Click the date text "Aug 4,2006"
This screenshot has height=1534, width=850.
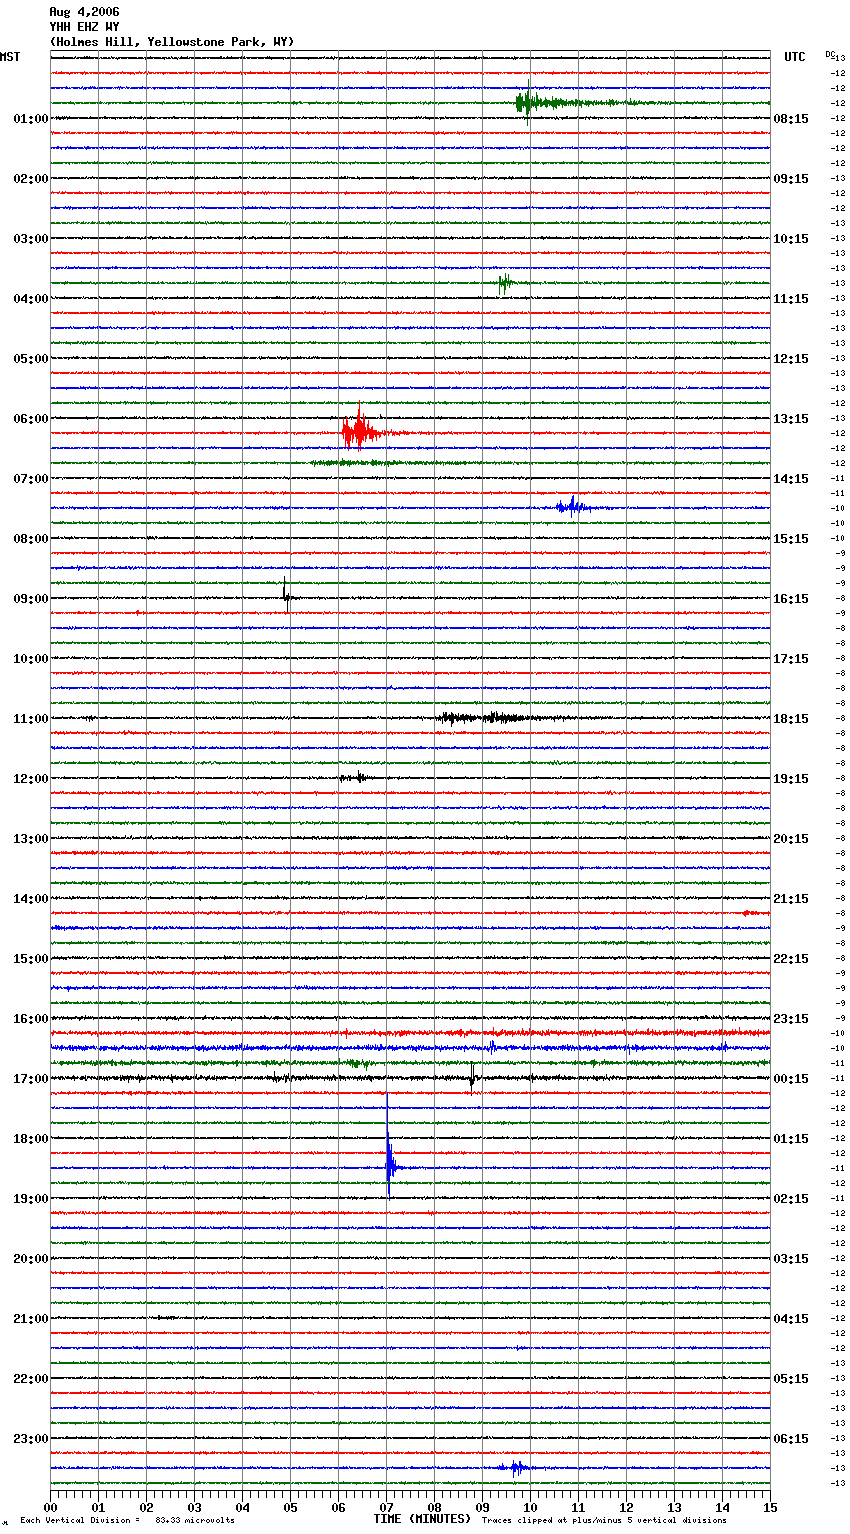[x=84, y=12]
